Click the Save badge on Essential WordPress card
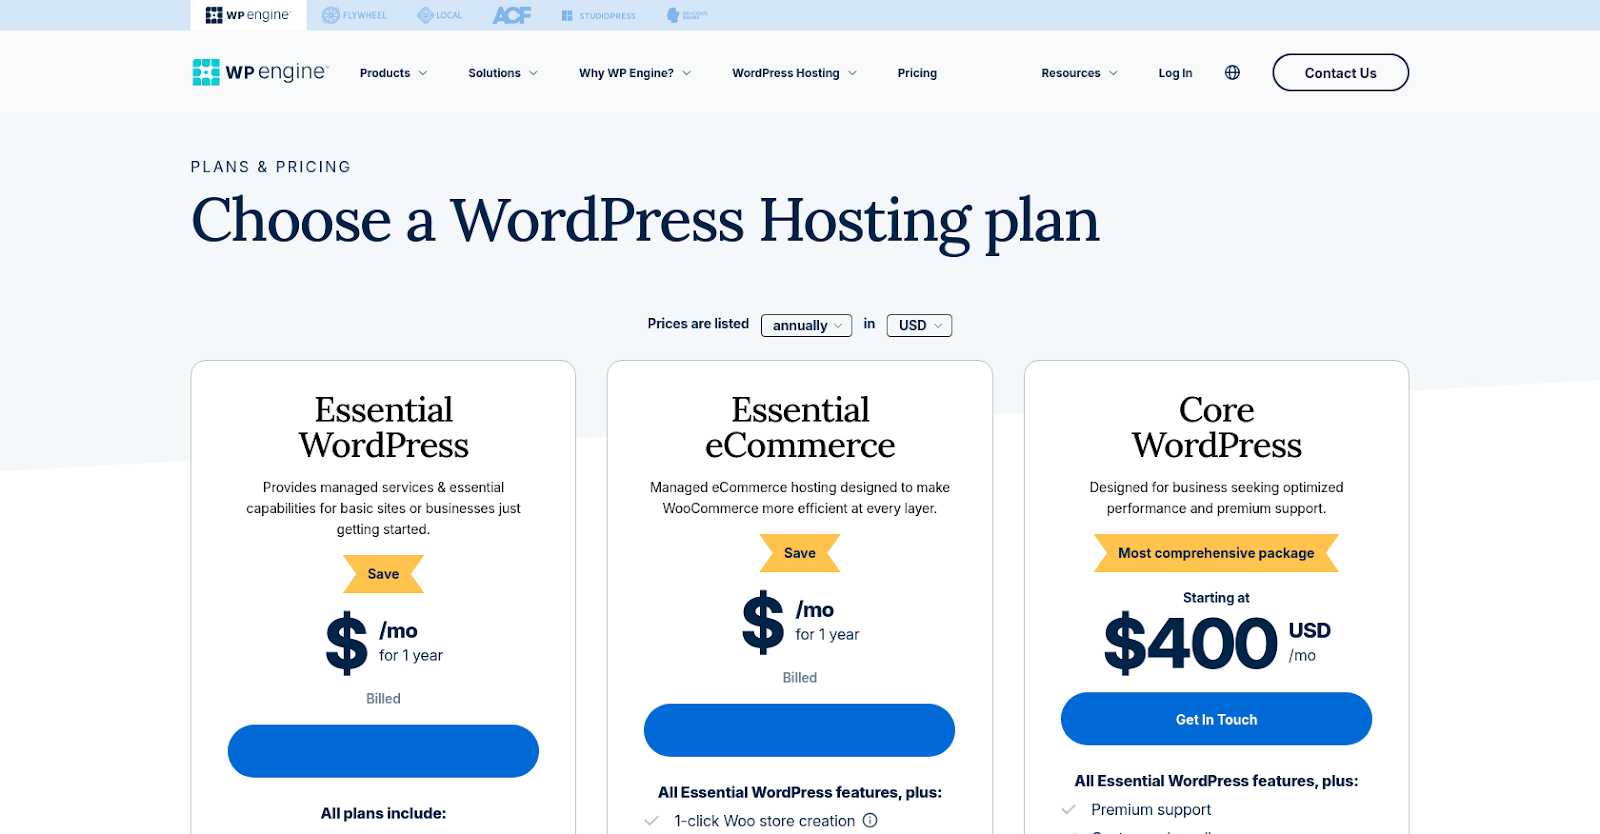1600x834 pixels. tap(383, 574)
